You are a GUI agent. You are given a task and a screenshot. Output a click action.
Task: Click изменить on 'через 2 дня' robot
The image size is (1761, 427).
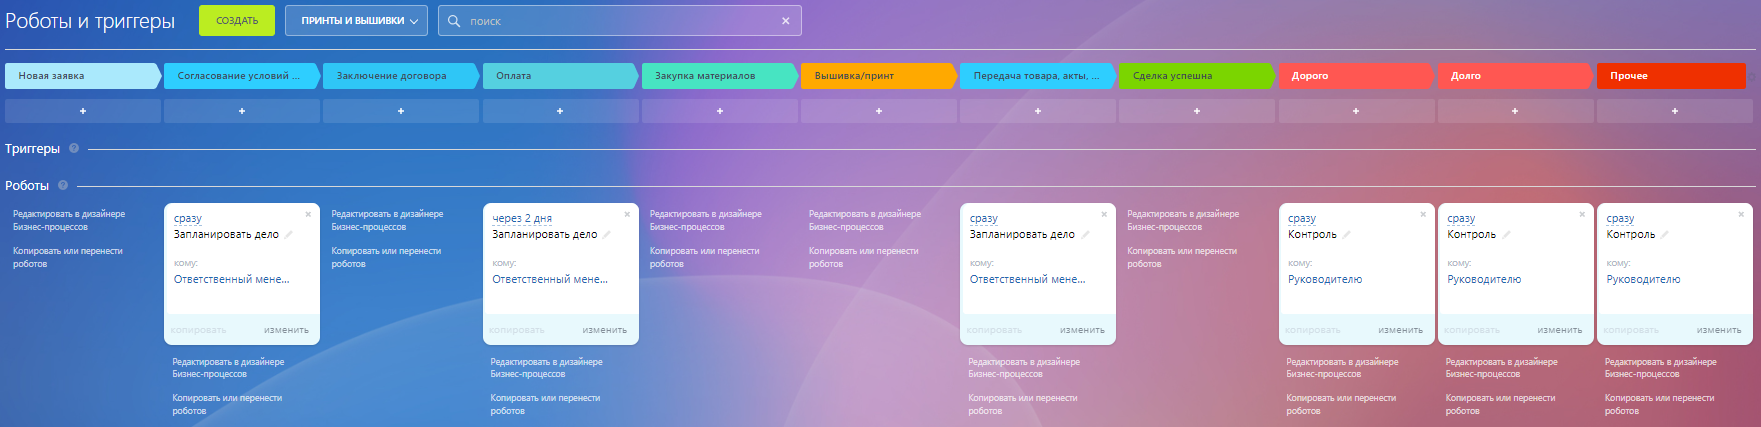coord(605,330)
